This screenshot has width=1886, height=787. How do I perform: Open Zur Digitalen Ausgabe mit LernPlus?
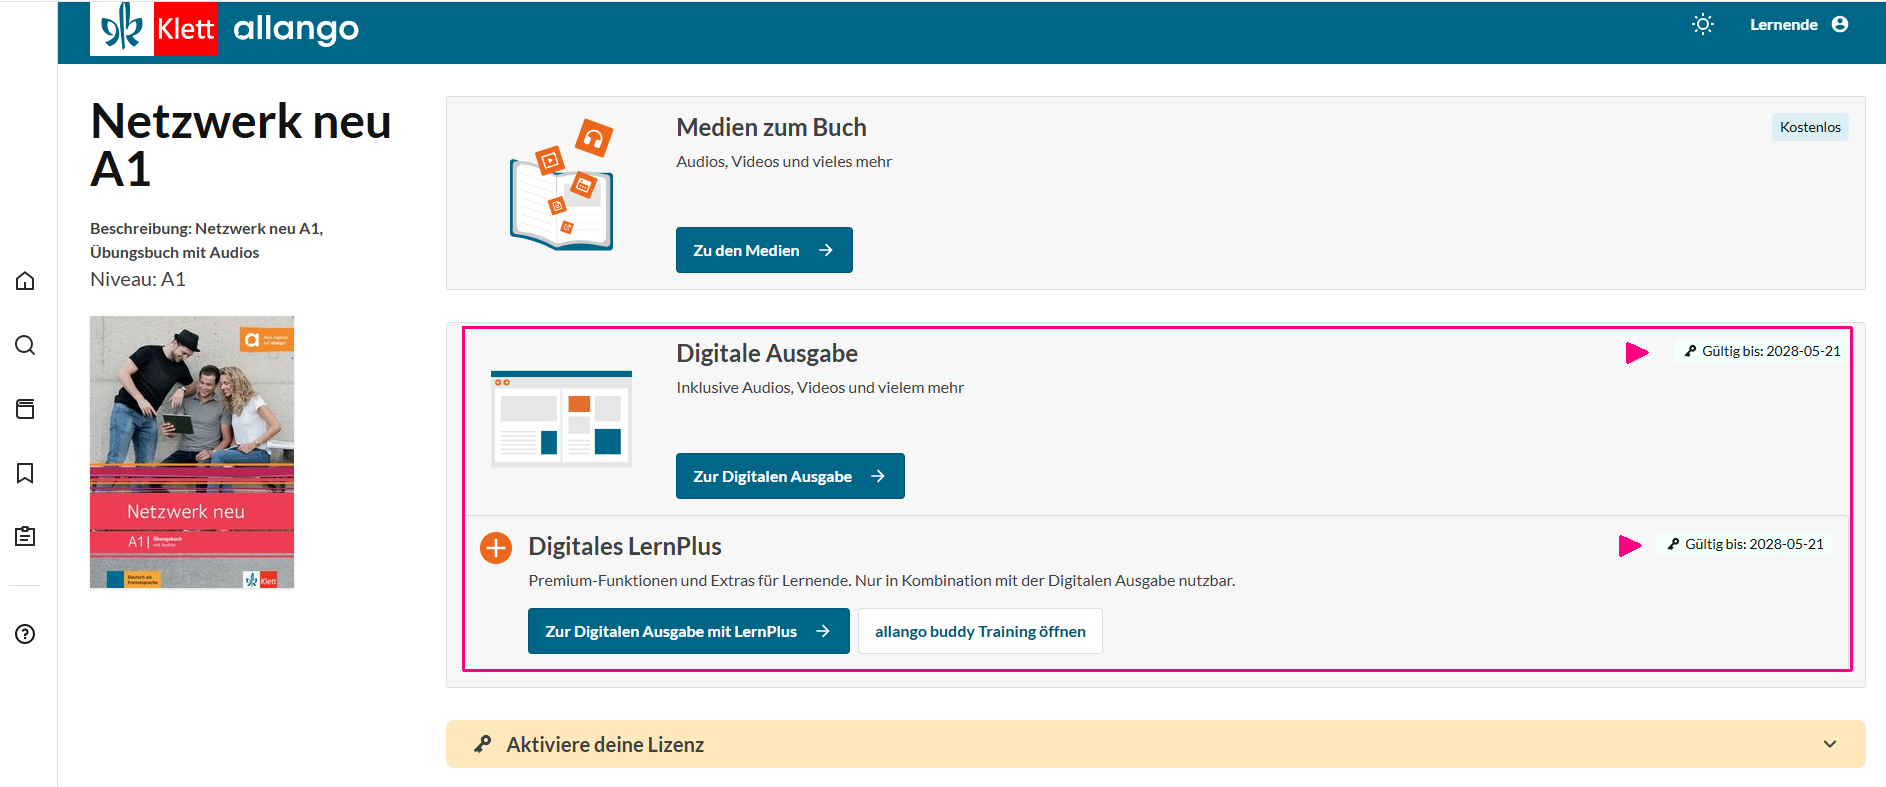pos(688,632)
